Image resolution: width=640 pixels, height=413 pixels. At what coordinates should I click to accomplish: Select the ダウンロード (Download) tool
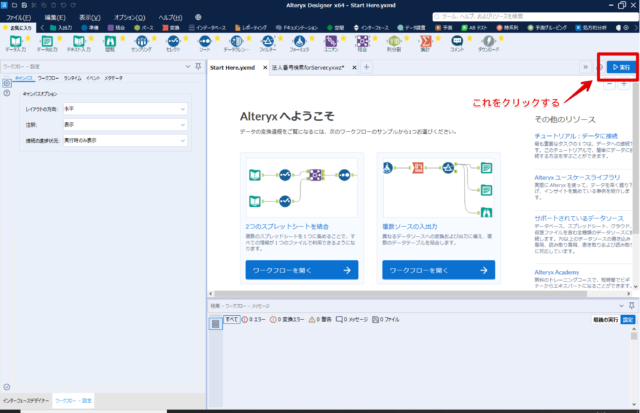click(489, 42)
